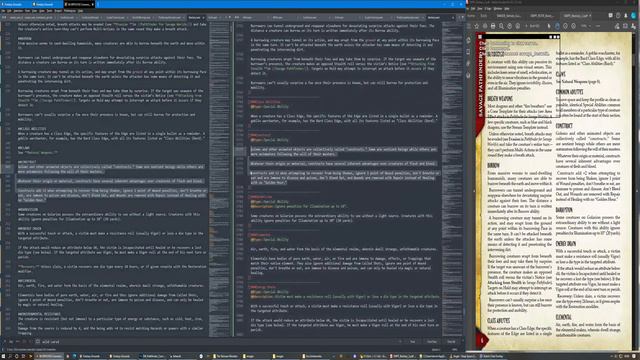Toggle regular expression option in Sublime find panel
640x360 pixels.
coord(4,342)
